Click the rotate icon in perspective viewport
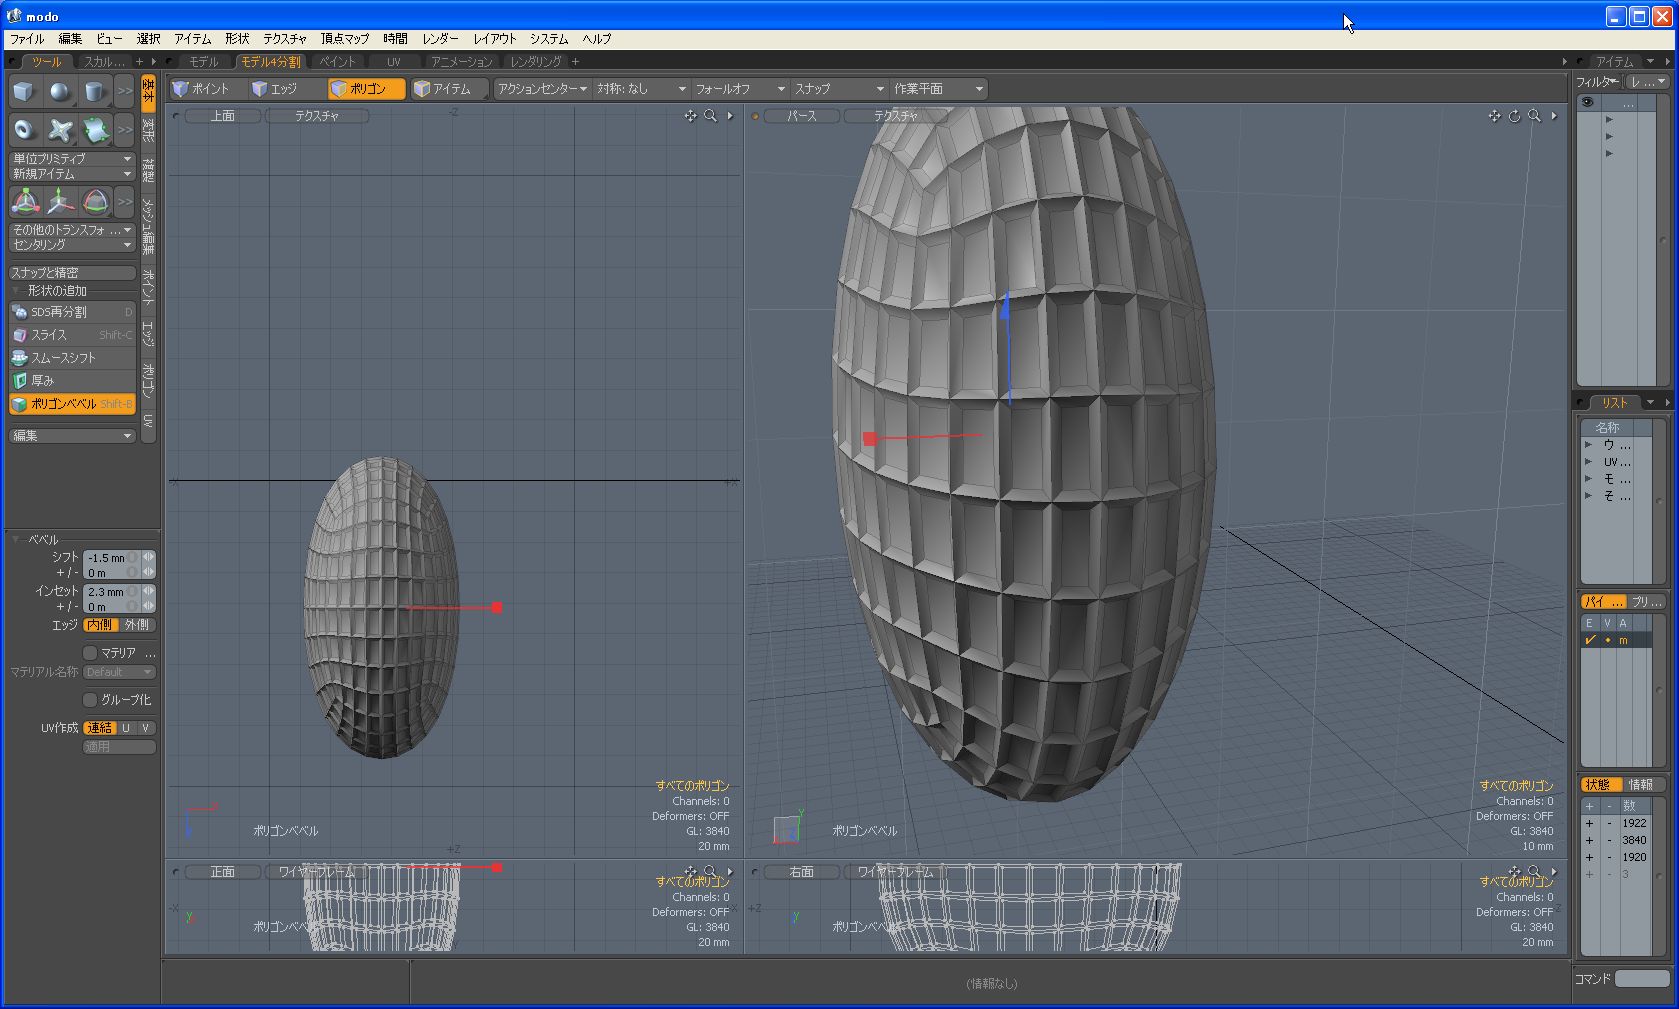 1514,116
